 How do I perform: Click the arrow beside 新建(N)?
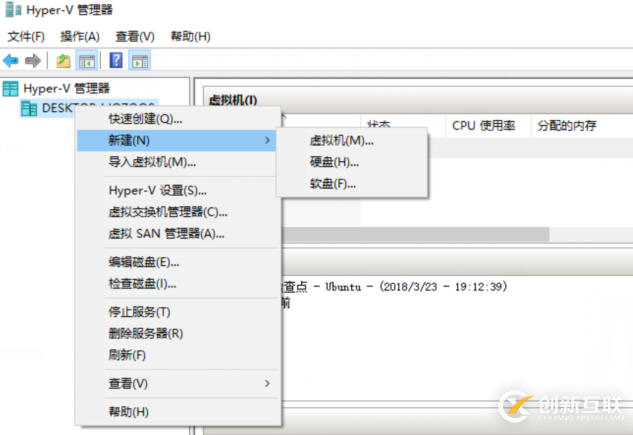[267, 140]
